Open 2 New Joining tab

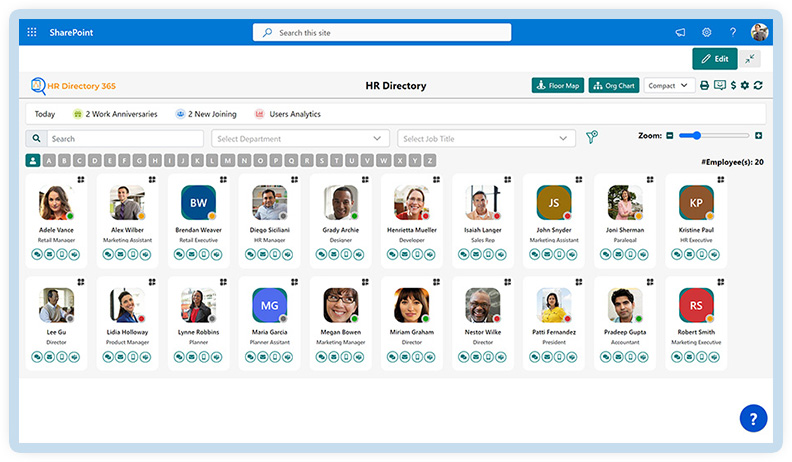[x=206, y=114]
